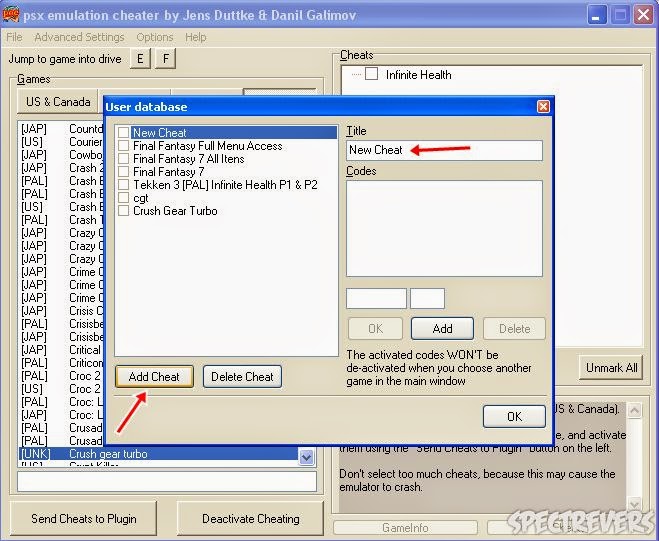Screen dimensions: 659x541
Task: Click the GameInfo button
Action: coord(405,528)
